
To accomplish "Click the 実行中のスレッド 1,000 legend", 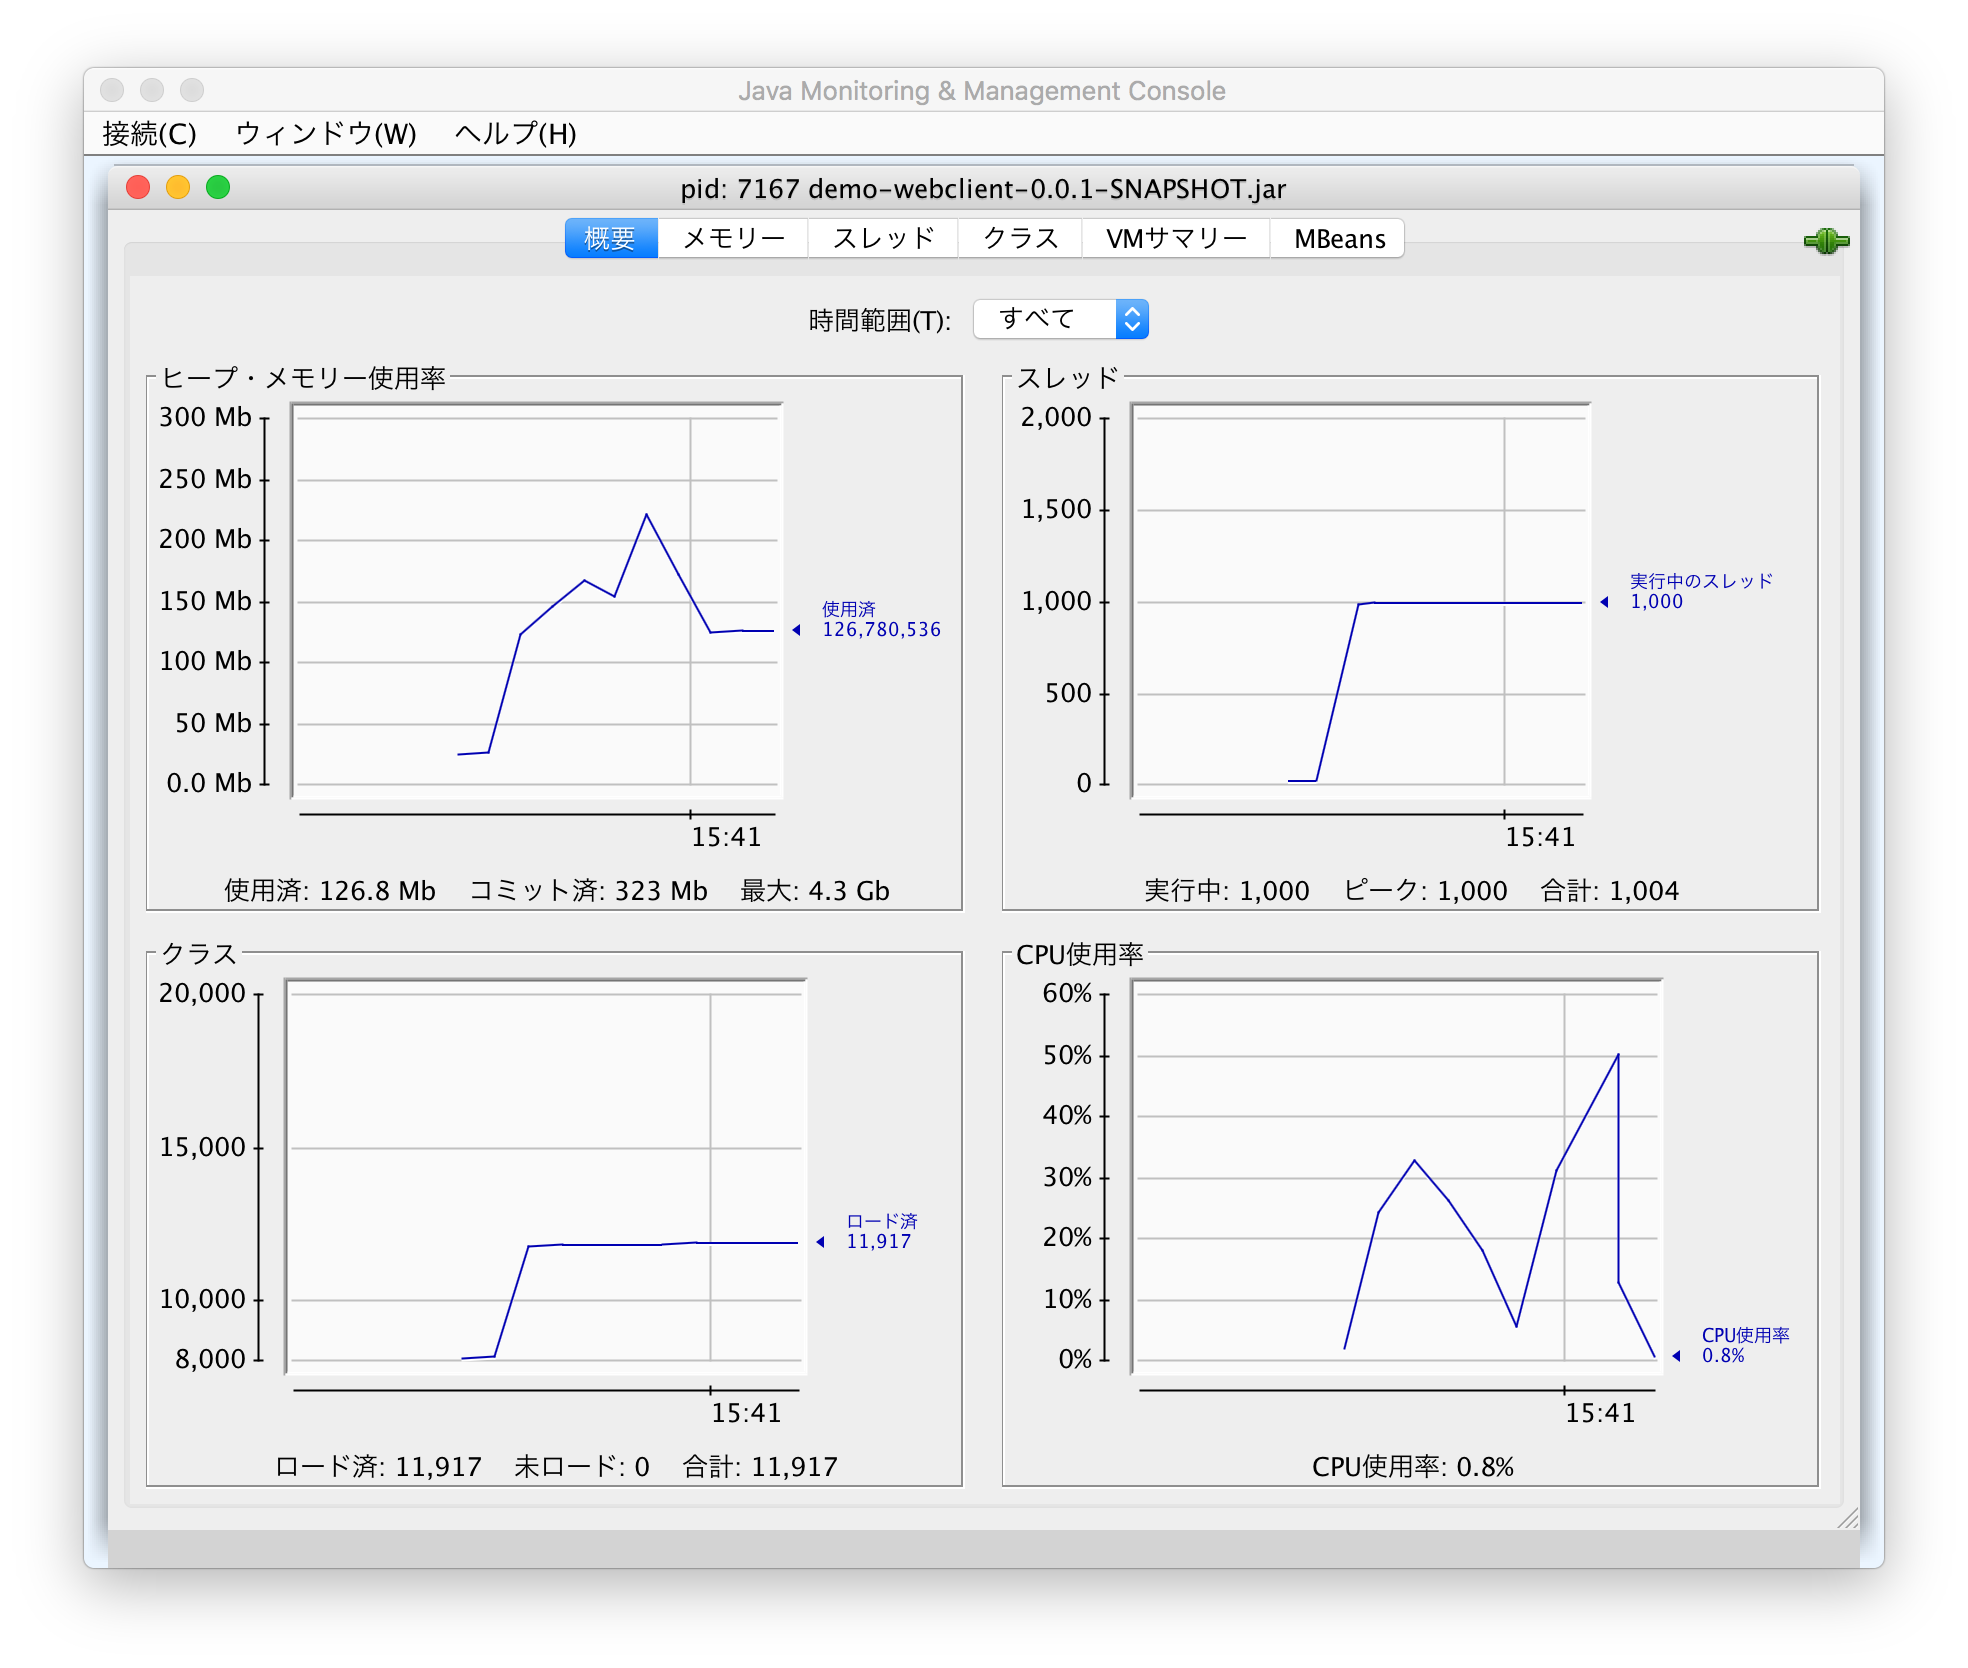I will [x=1700, y=591].
